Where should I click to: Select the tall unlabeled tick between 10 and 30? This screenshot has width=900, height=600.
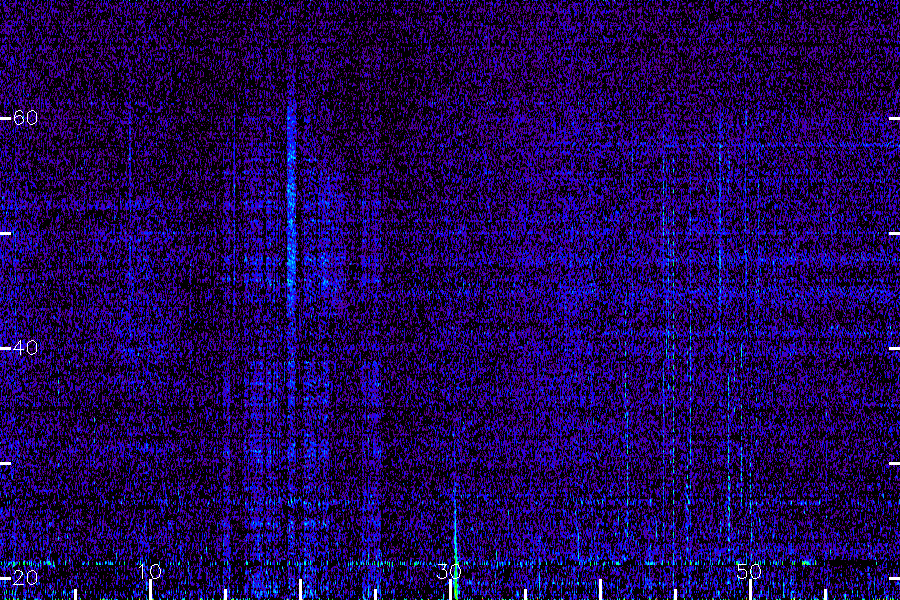(300, 590)
